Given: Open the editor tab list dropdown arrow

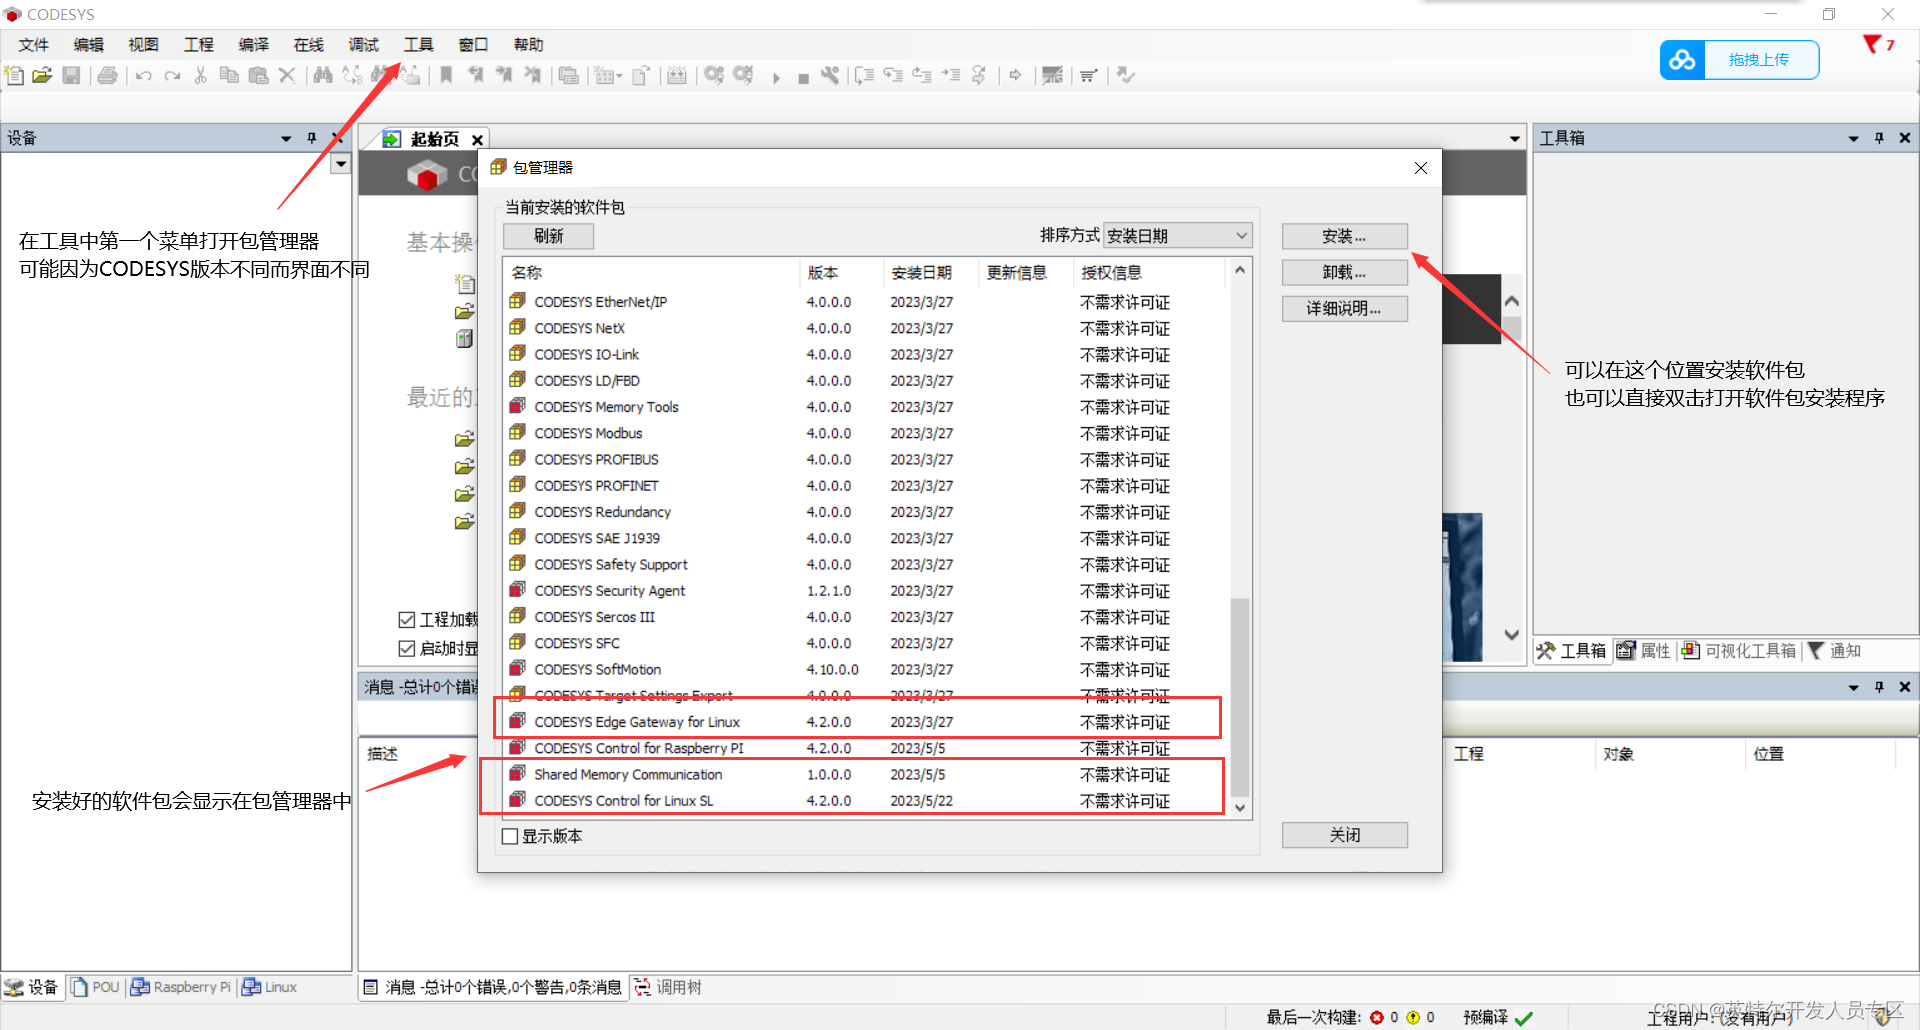Looking at the screenshot, I should [x=1515, y=139].
